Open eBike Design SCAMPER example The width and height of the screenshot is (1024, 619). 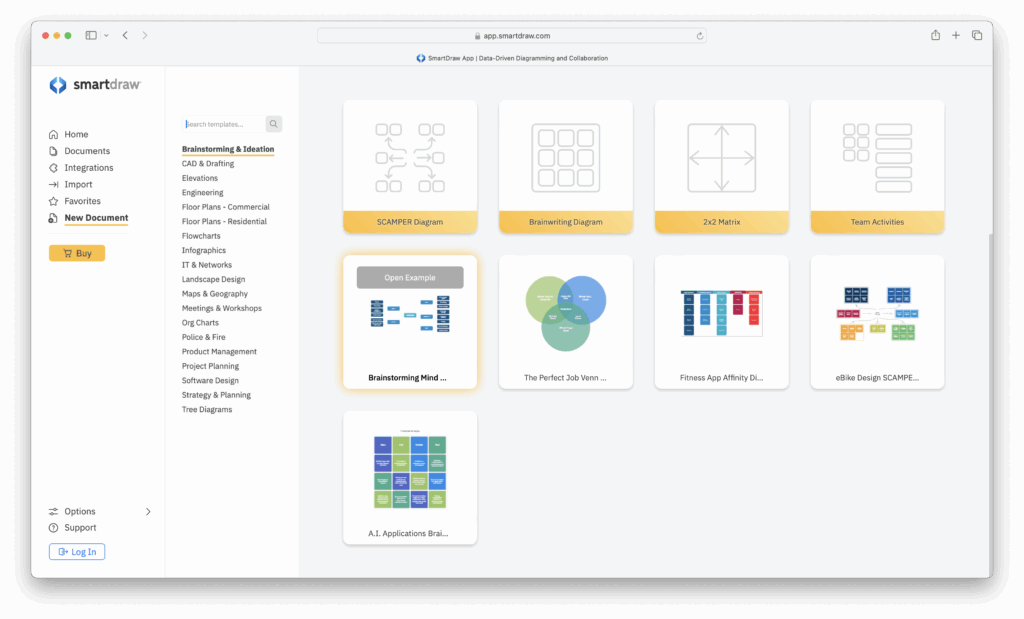[877, 322]
